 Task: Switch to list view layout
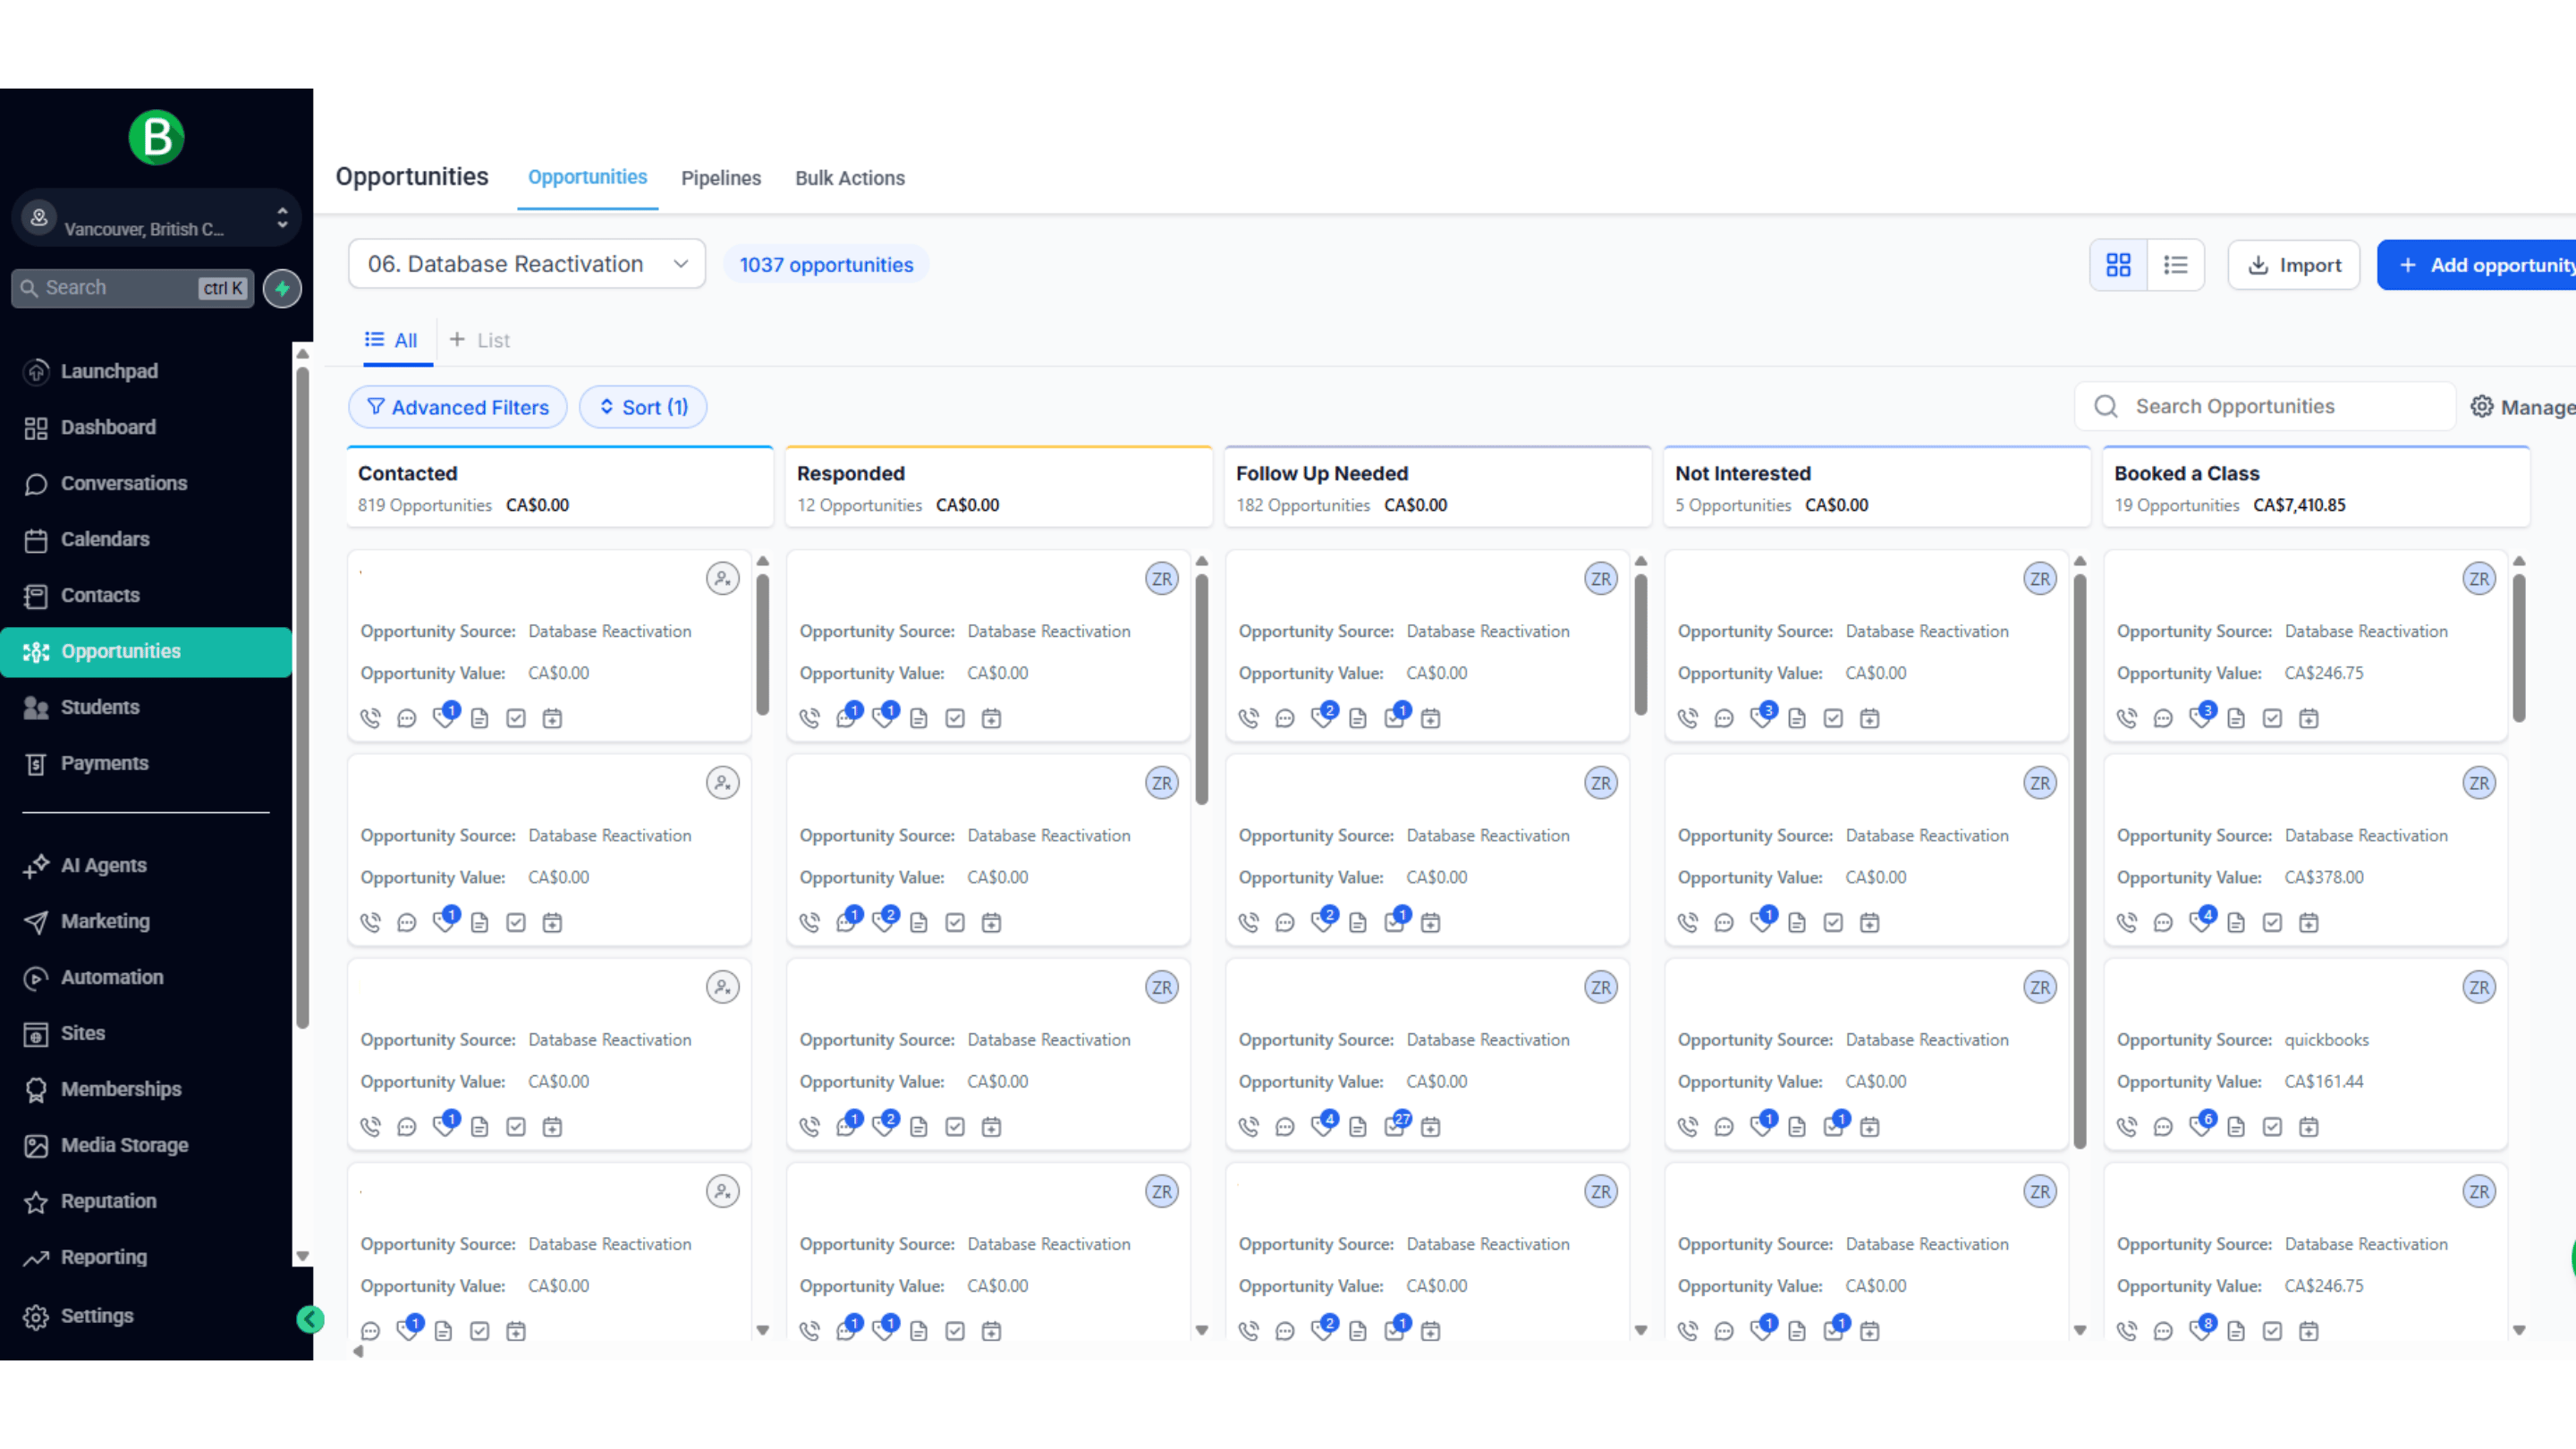[x=2176, y=264]
